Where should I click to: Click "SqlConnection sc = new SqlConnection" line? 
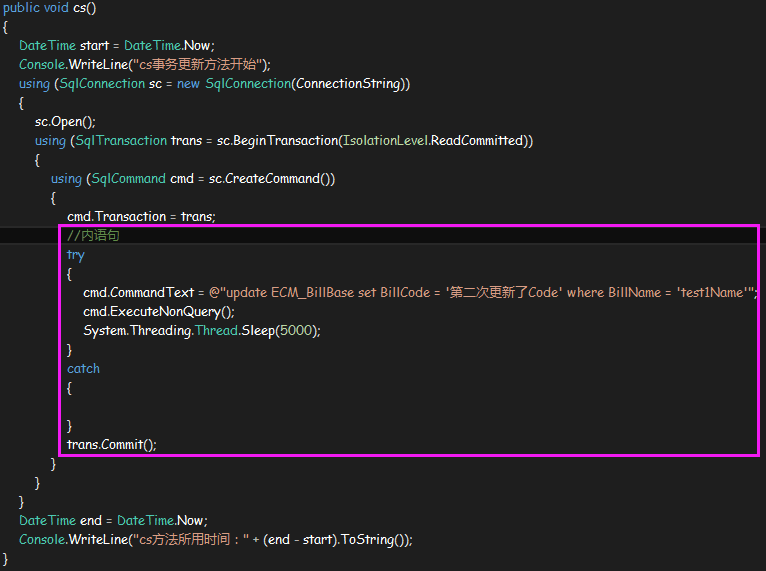pos(214,84)
